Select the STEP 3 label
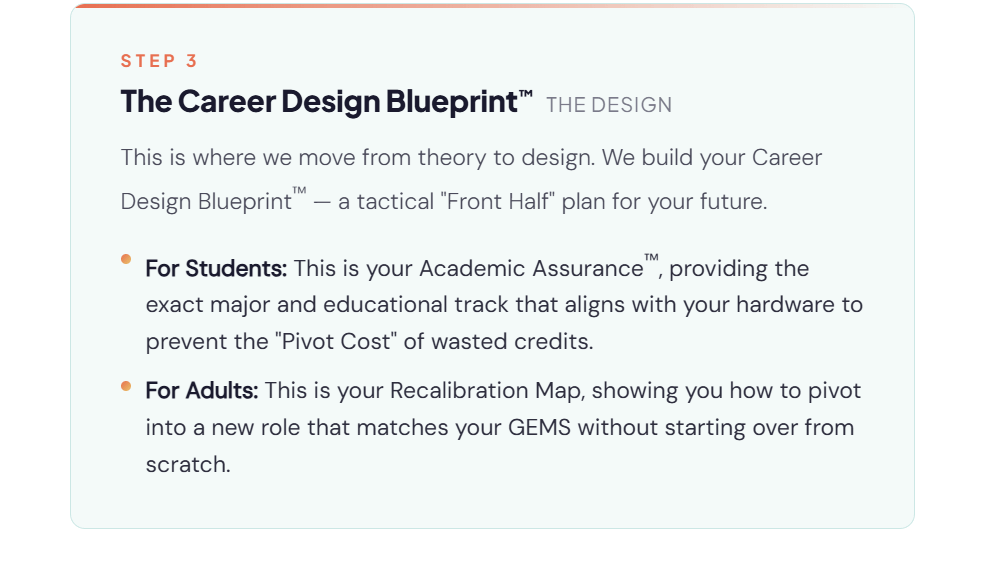 160,61
